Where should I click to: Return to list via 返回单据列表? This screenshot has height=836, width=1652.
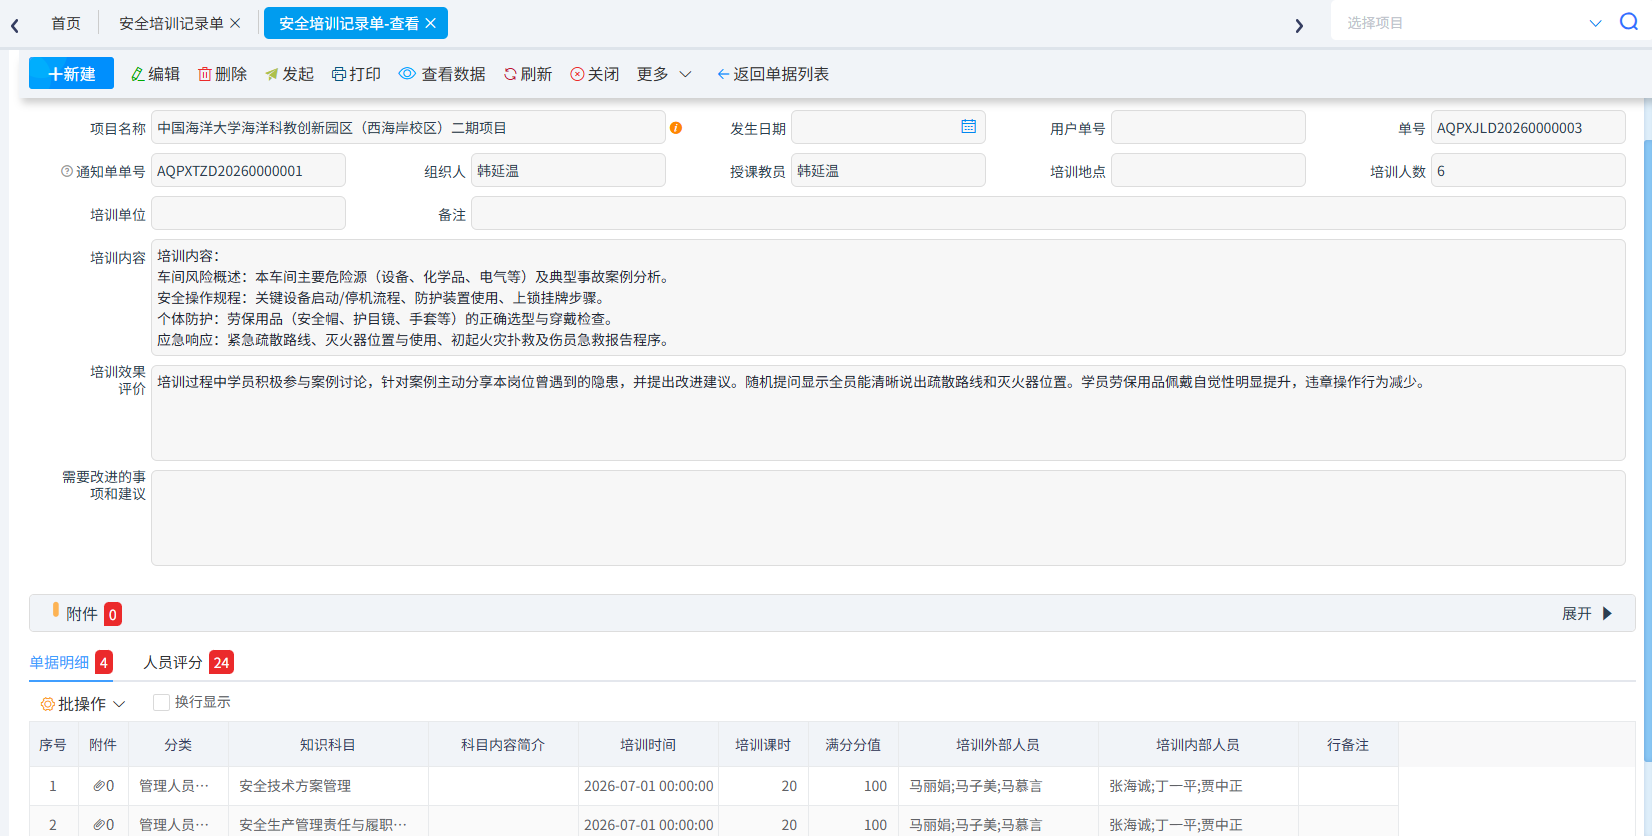pos(773,74)
